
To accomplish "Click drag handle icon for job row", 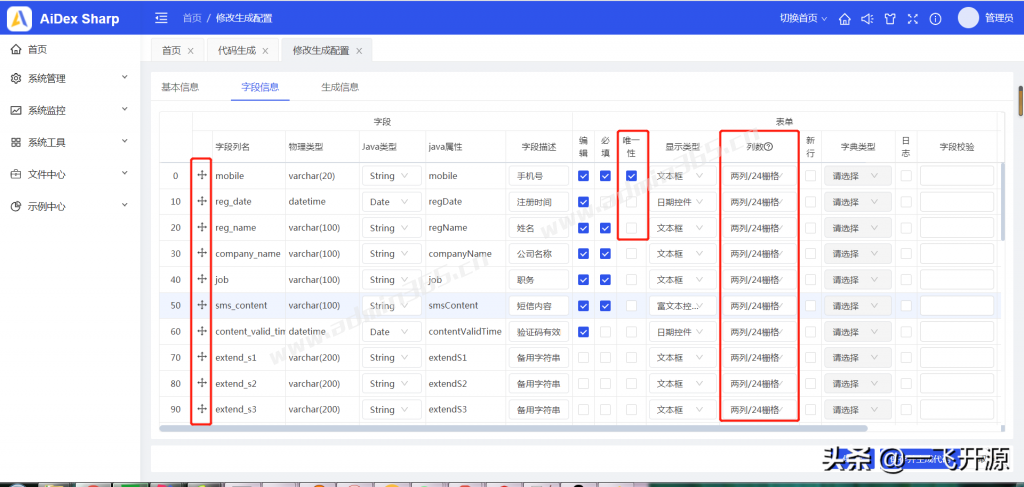I will [x=202, y=279].
